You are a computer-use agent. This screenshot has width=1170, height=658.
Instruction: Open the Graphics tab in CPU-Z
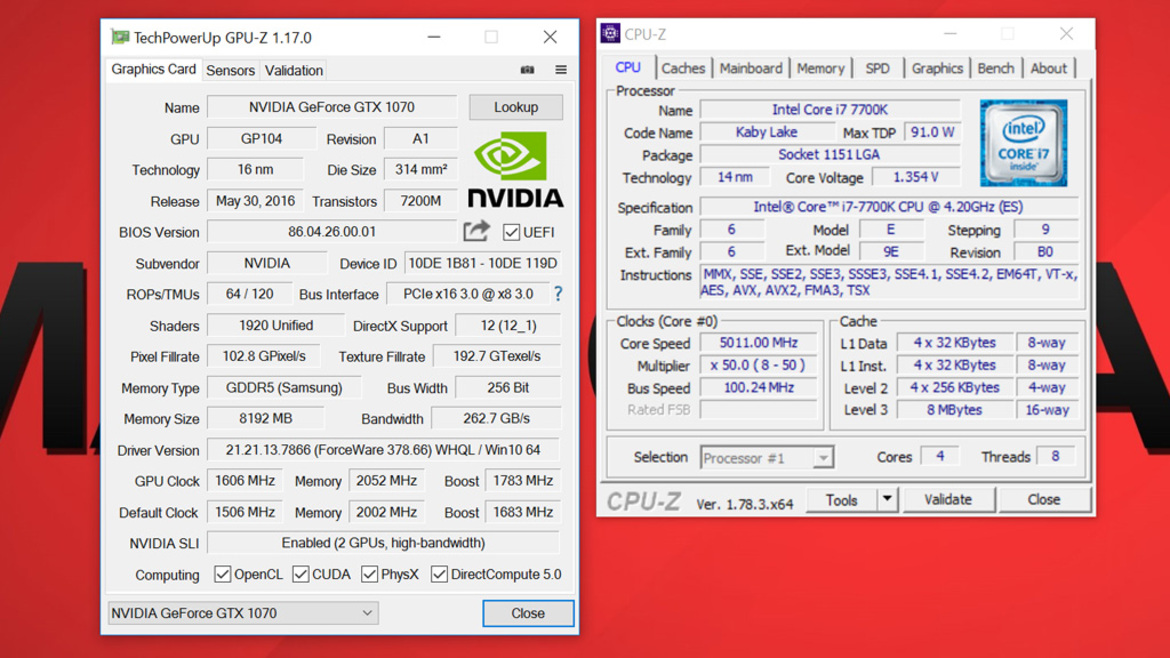(x=936, y=69)
